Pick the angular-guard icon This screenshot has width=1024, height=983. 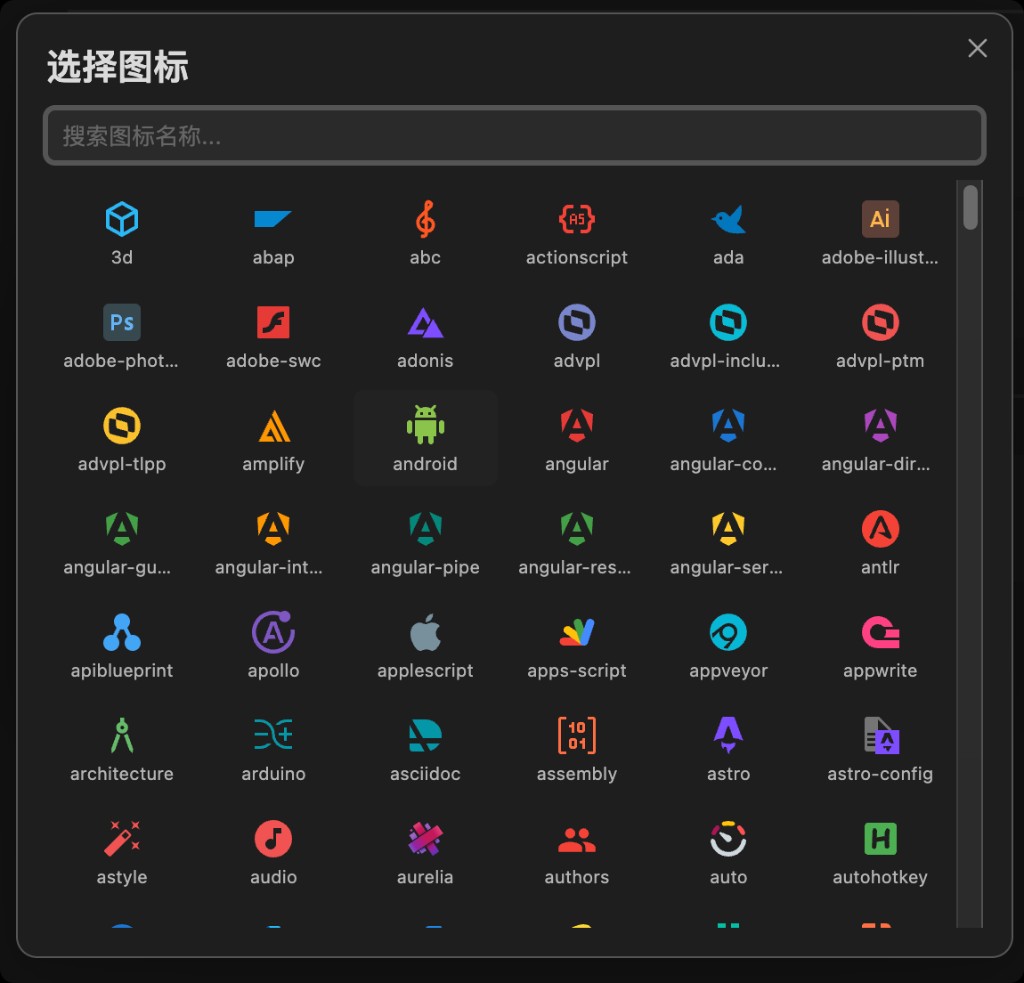coord(121,528)
